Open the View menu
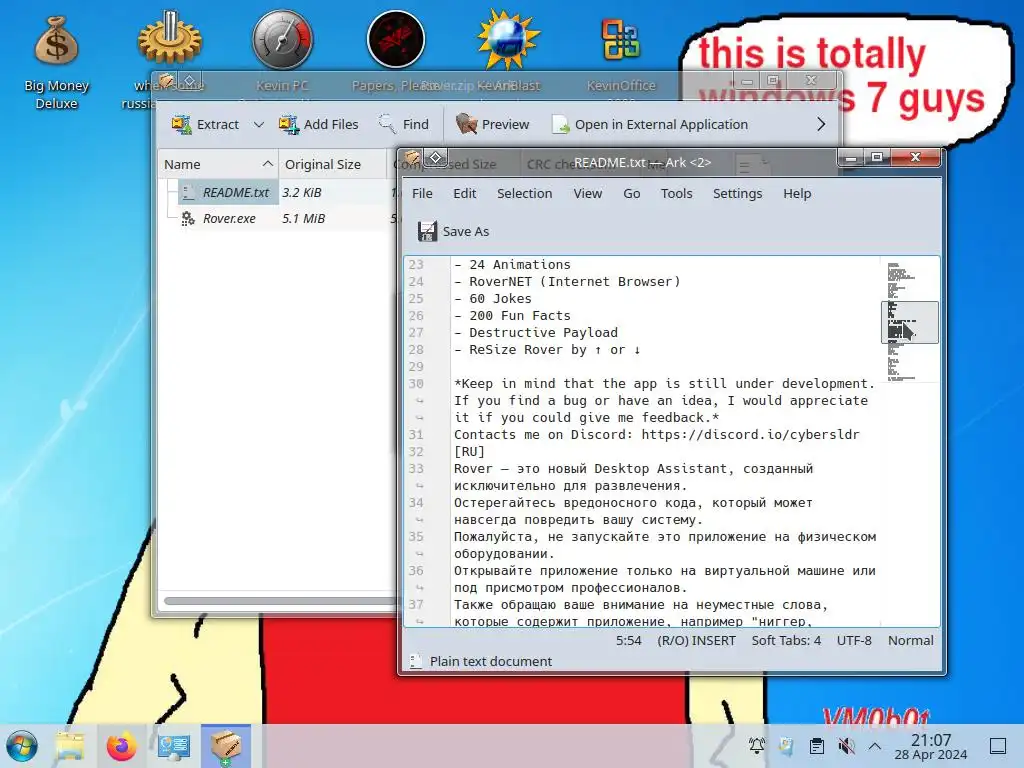Screen dimensions: 1024x768 (588, 193)
